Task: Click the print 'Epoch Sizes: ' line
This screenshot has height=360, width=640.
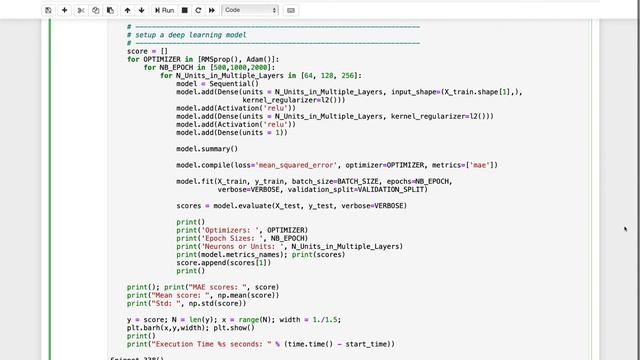Action: click(x=242, y=238)
